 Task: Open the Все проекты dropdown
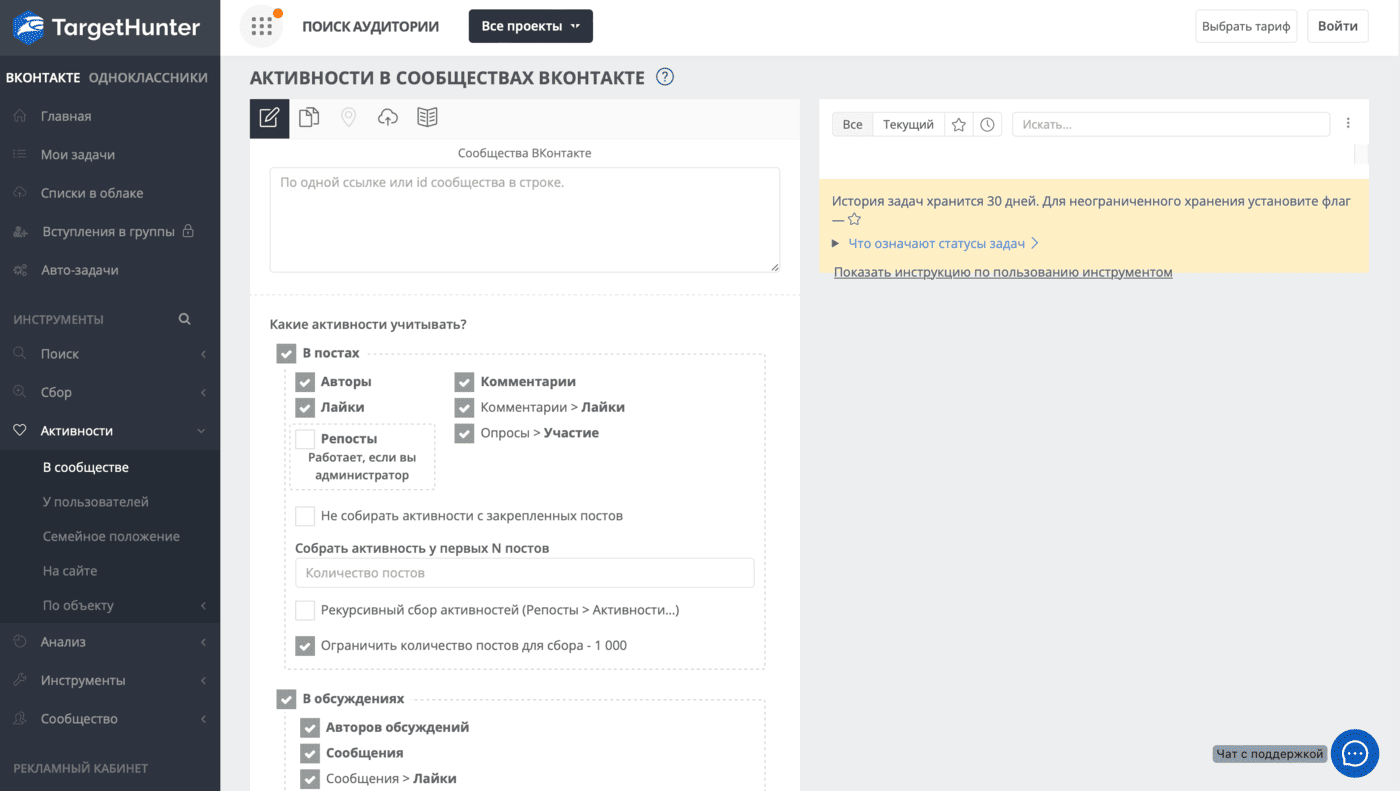(530, 26)
